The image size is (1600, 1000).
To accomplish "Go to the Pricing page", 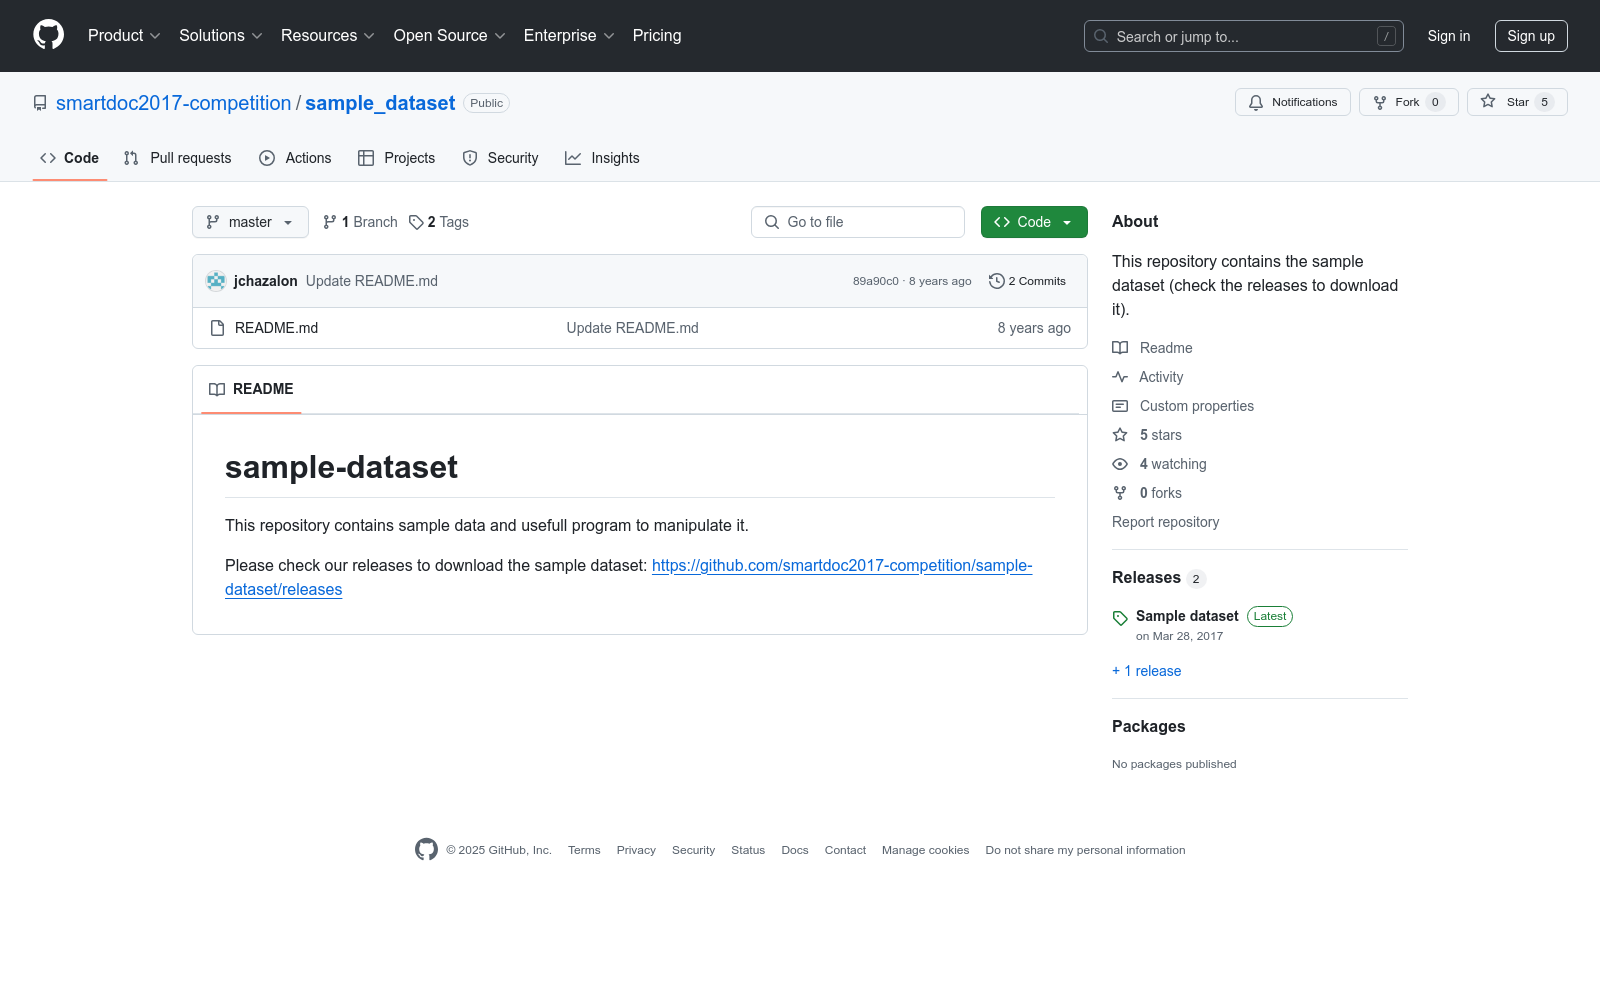I will (x=657, y=35).
